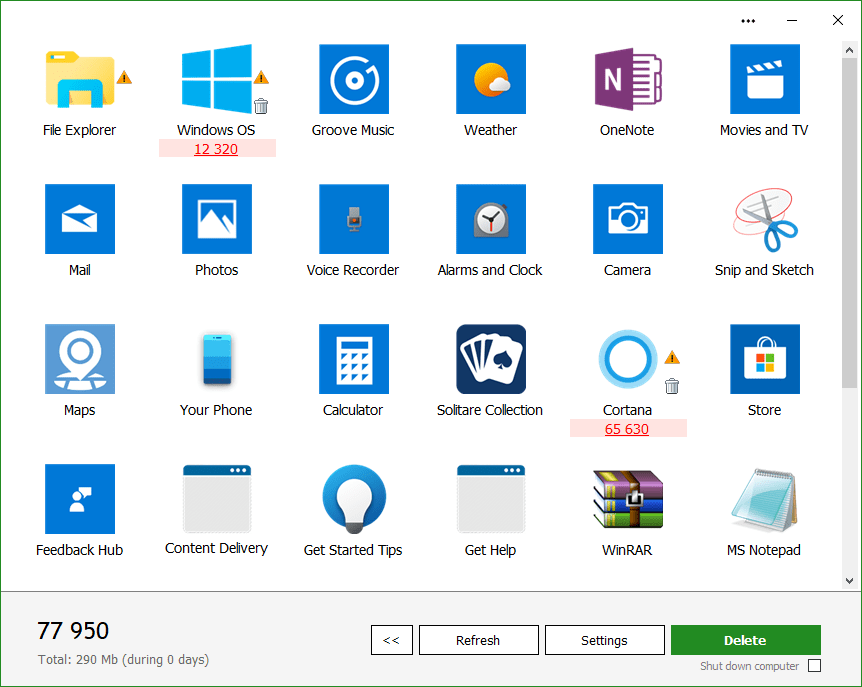Click the warning triangle on File Explorer
The height and width of the screenshot is (687, 862).
pos(123,75)
